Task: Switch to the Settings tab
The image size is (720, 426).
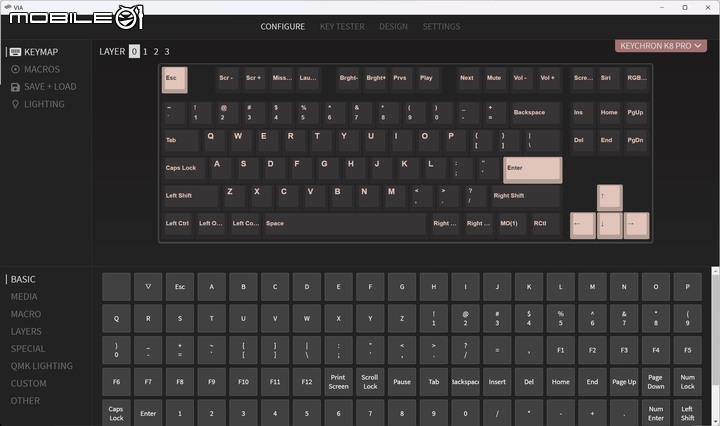Action: click(x=441, y=27)
